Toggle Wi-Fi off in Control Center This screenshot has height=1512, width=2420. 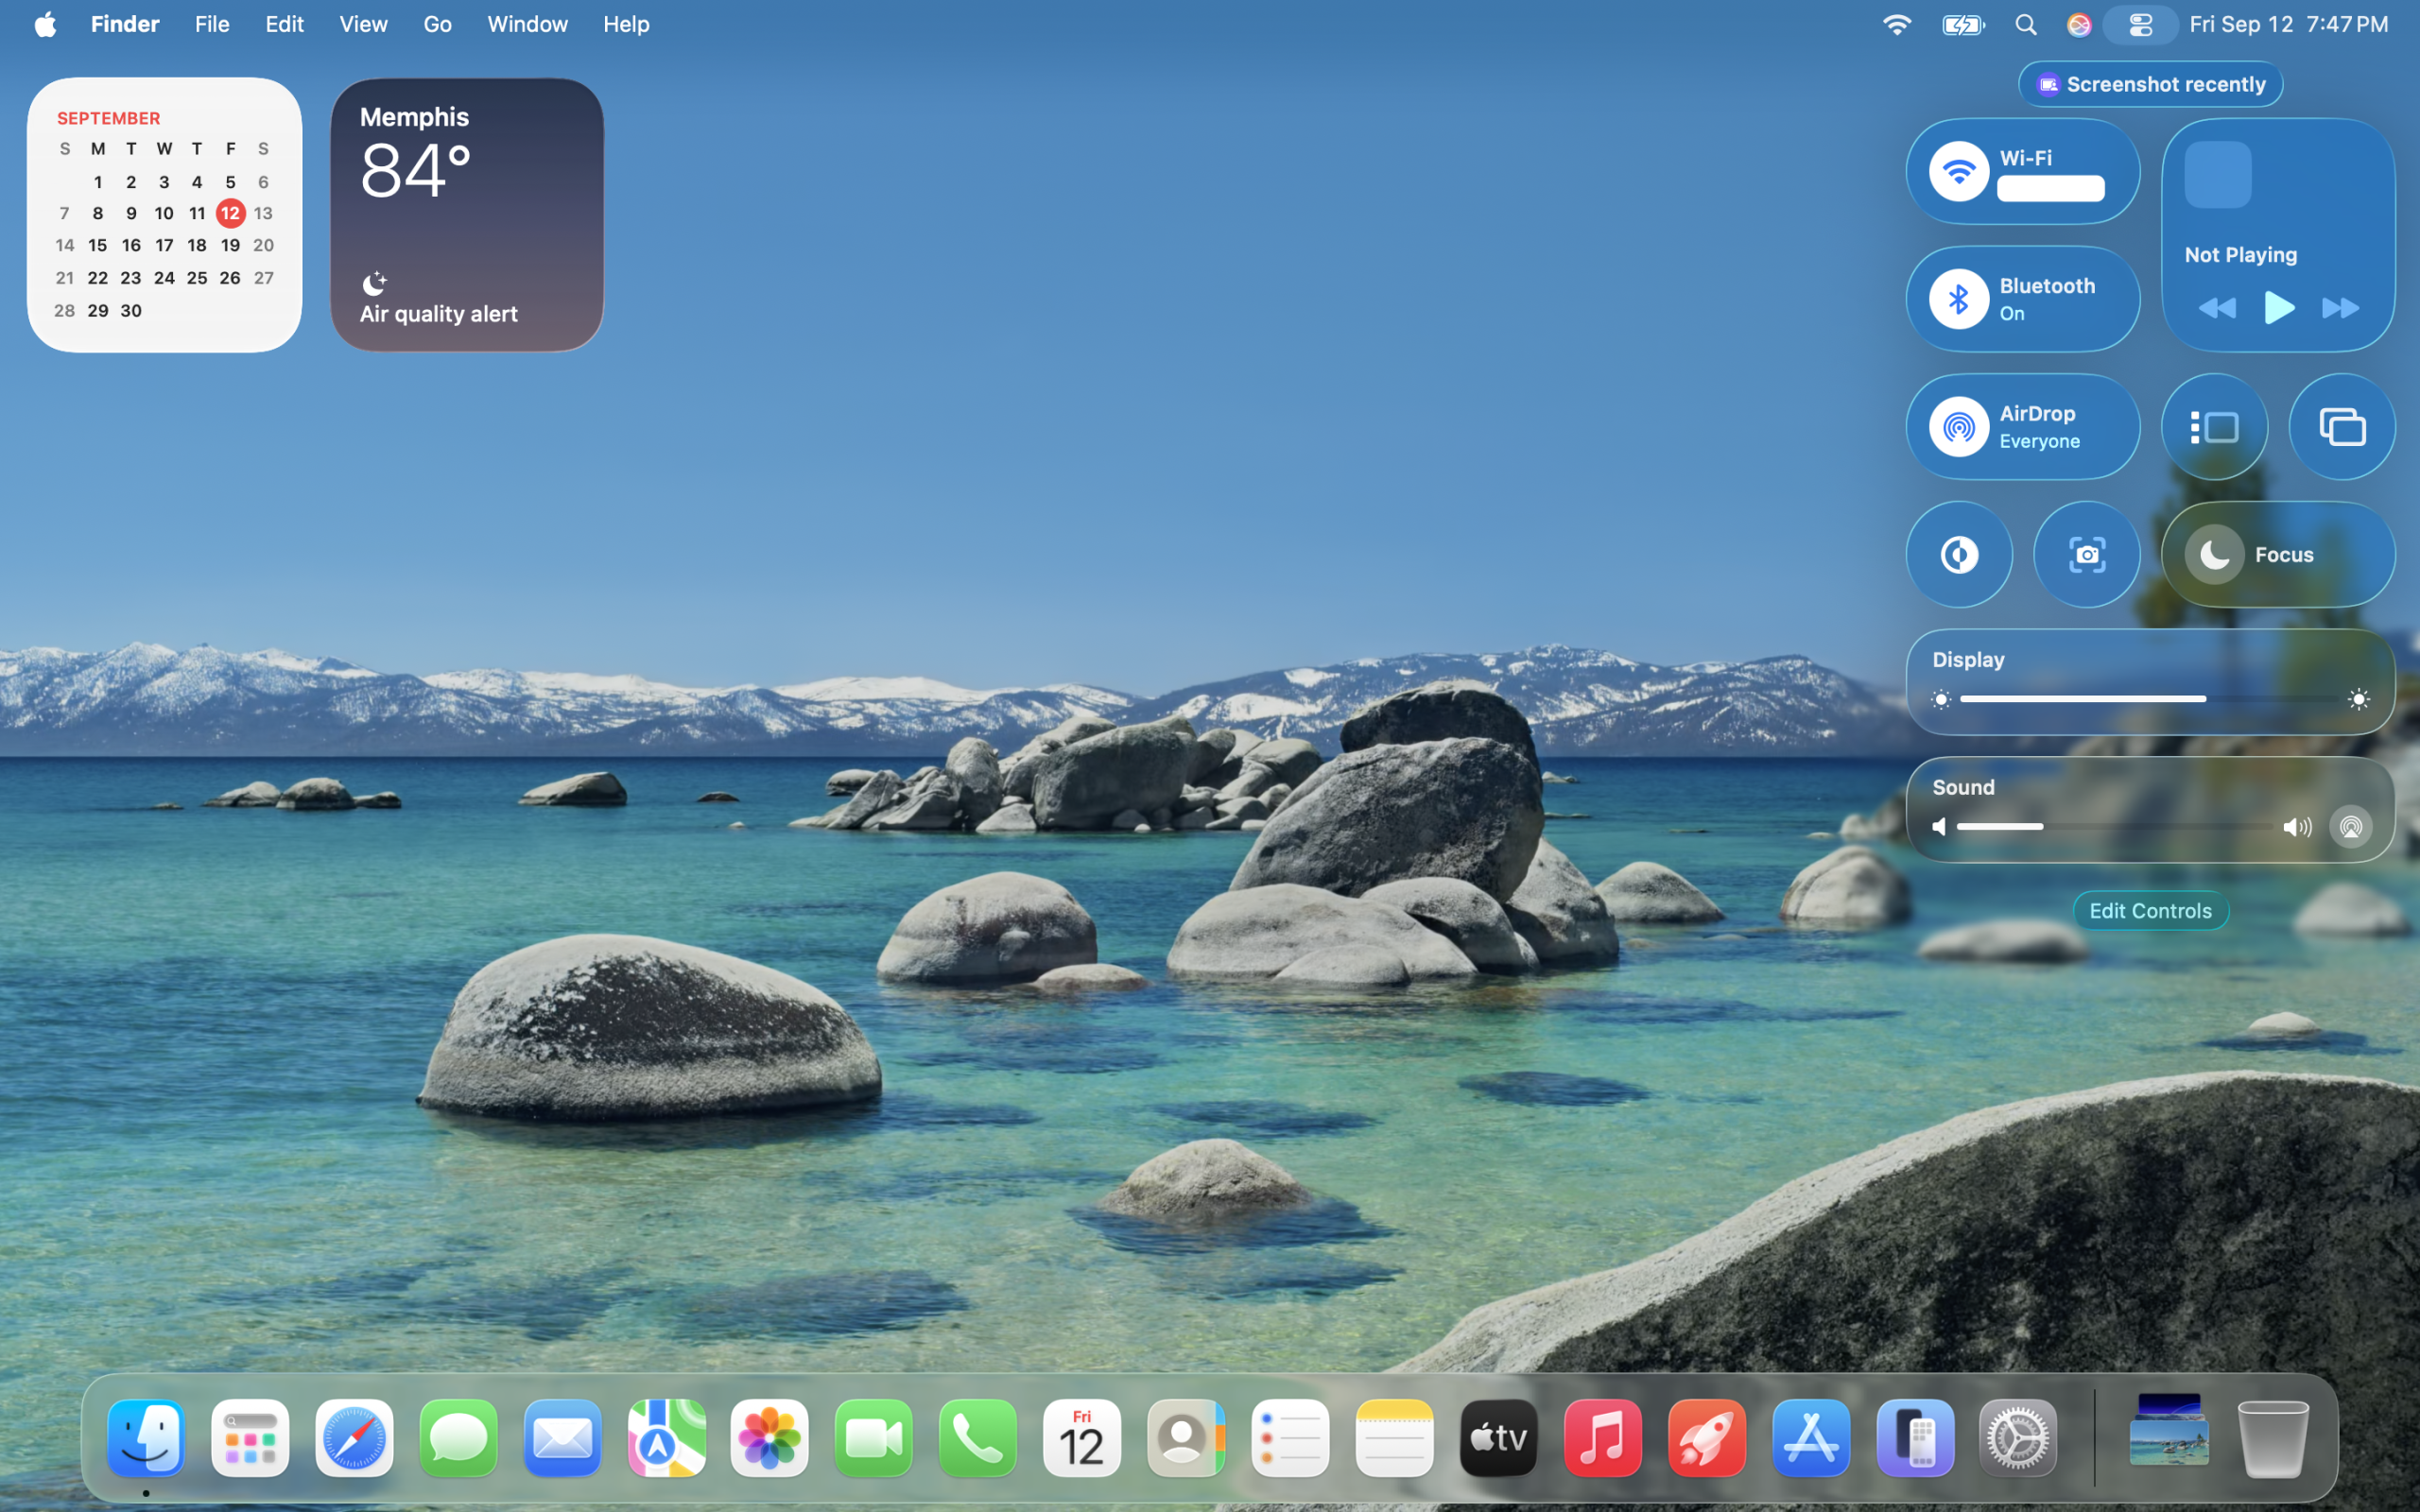click(x=1958, y=171)
